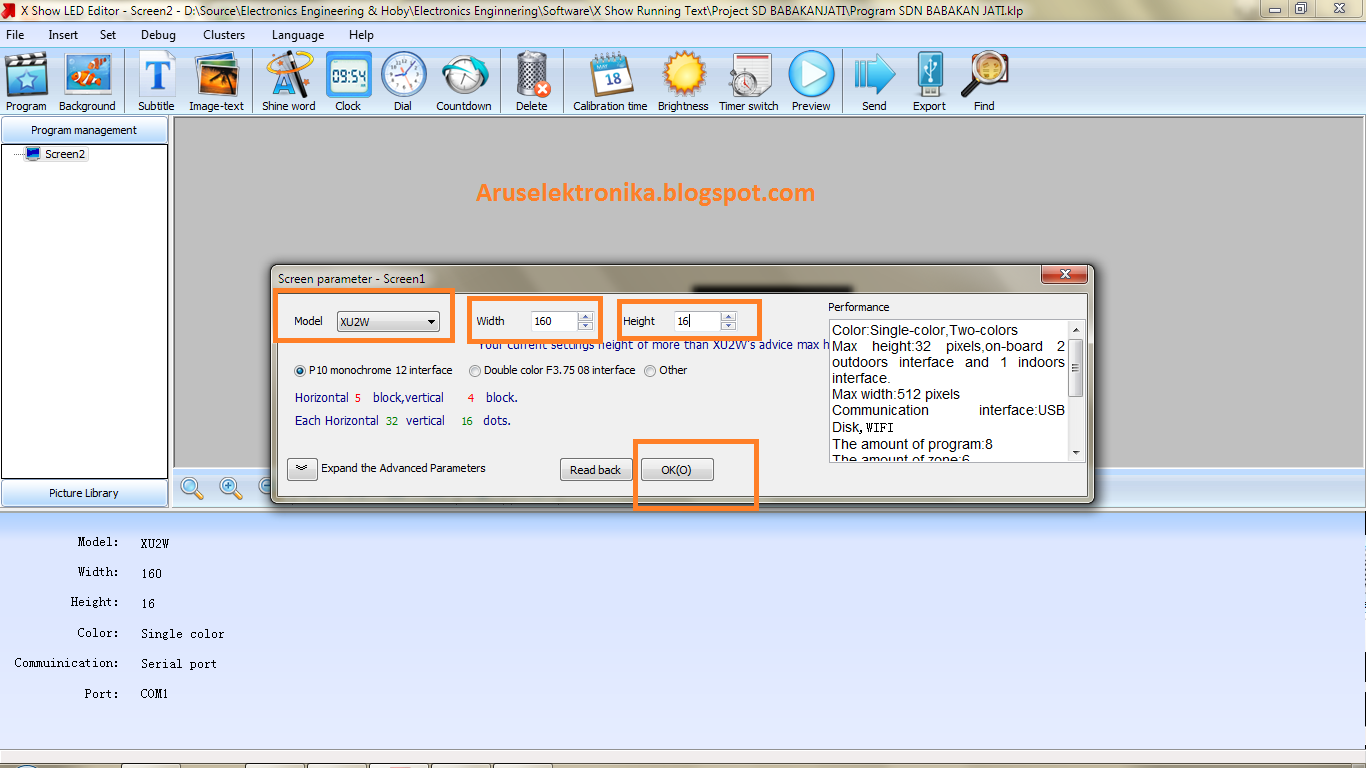Switch to the Picture Library tab
Viewport: 1366px width, 768px height.
pos(83,492)
